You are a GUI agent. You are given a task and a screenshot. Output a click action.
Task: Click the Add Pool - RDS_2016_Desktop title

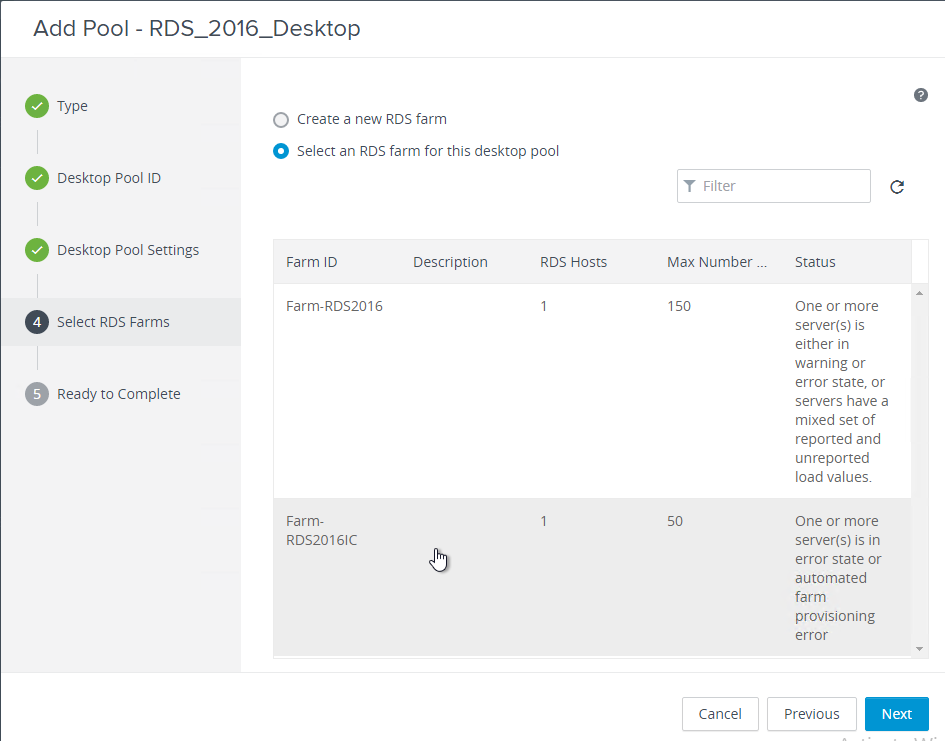[196, 28]
